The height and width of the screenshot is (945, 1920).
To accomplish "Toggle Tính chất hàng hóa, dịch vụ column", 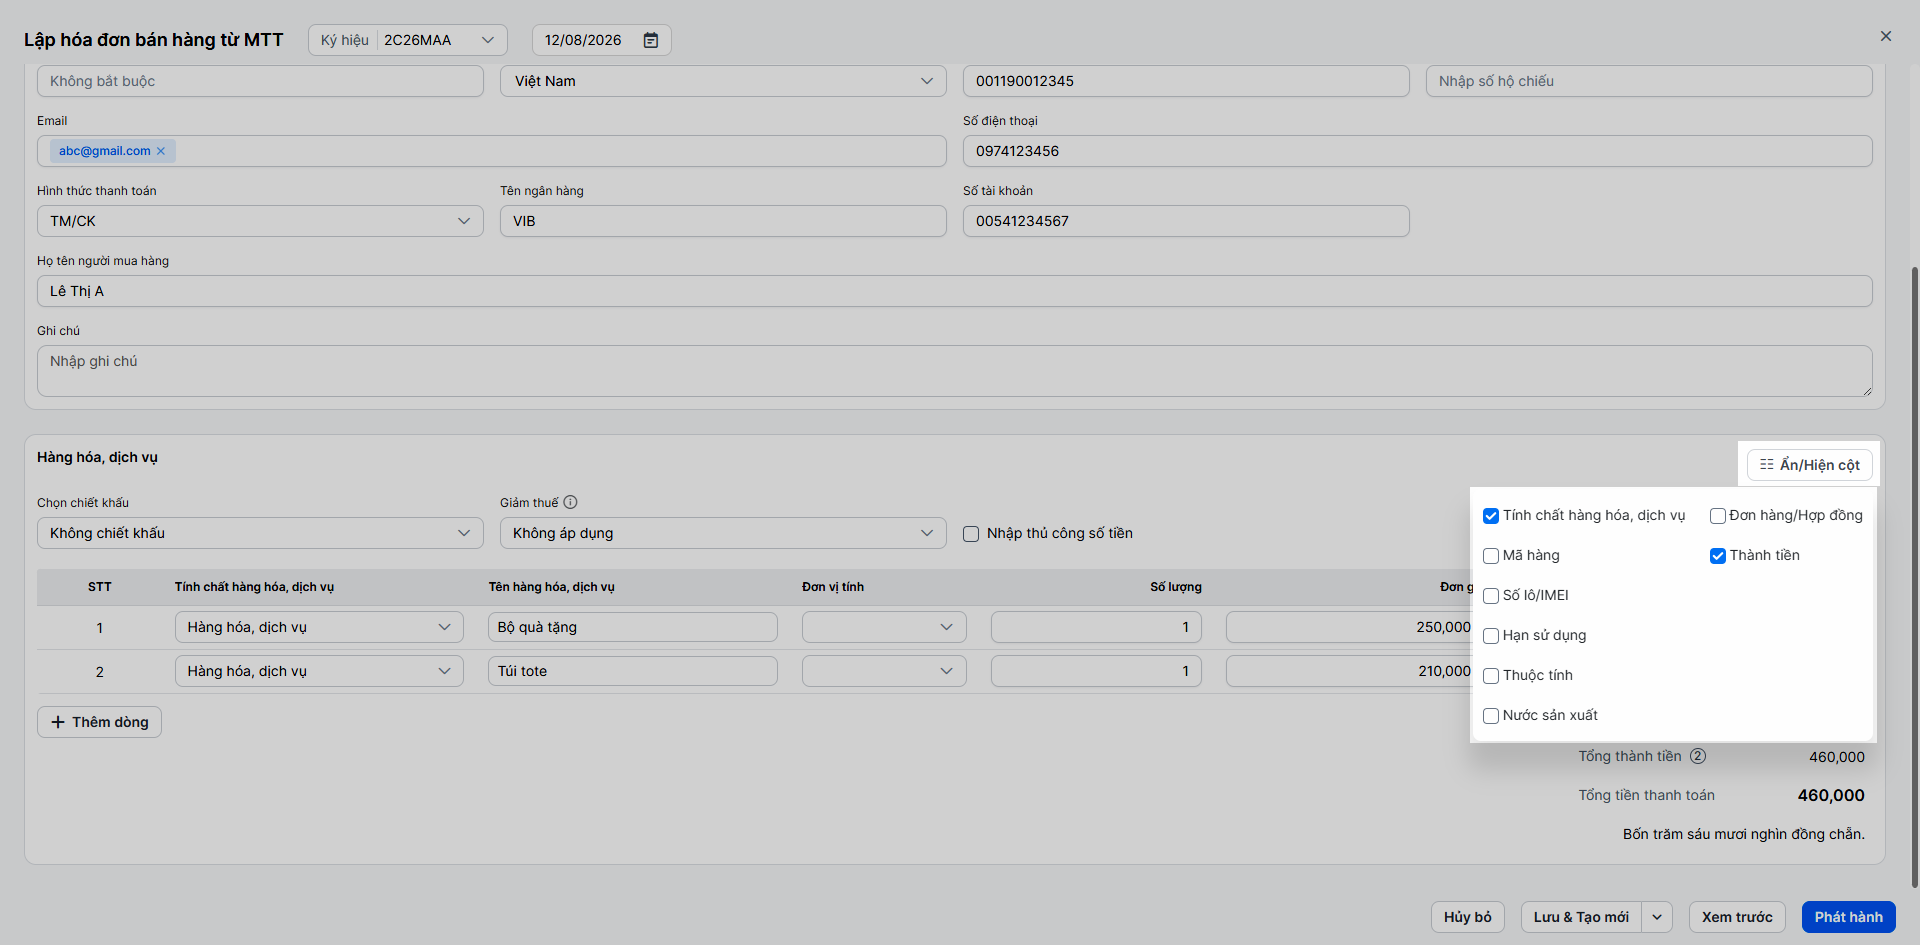I will (1491, 516).
